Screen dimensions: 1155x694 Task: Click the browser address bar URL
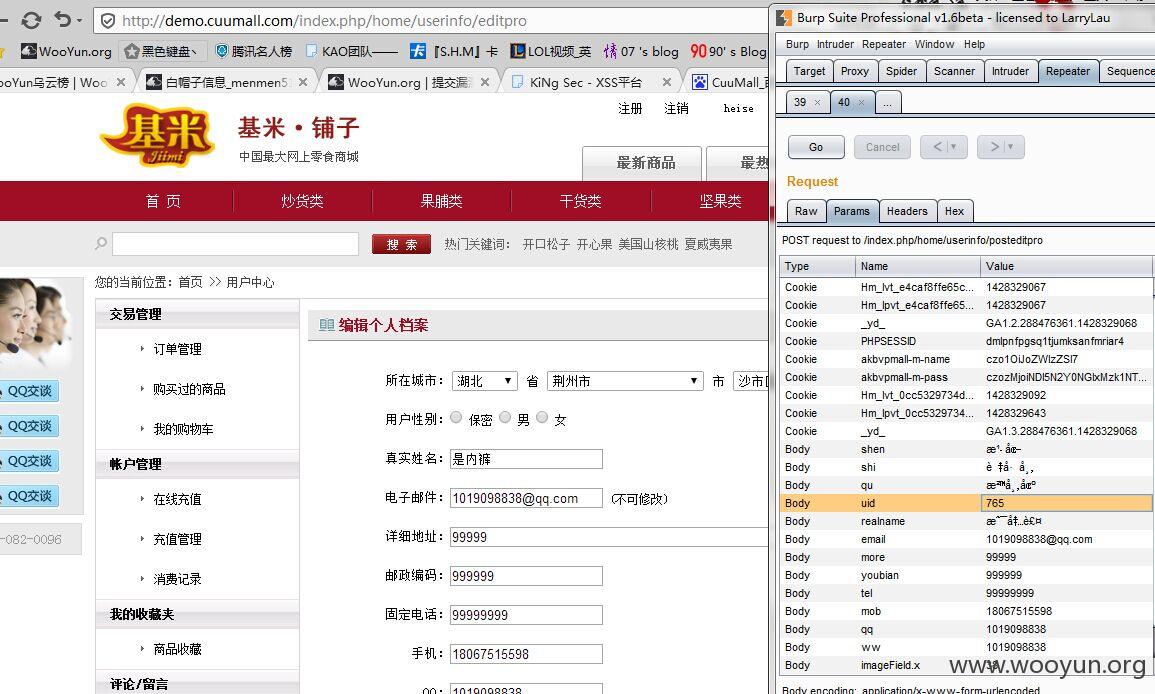coord(324,21)
